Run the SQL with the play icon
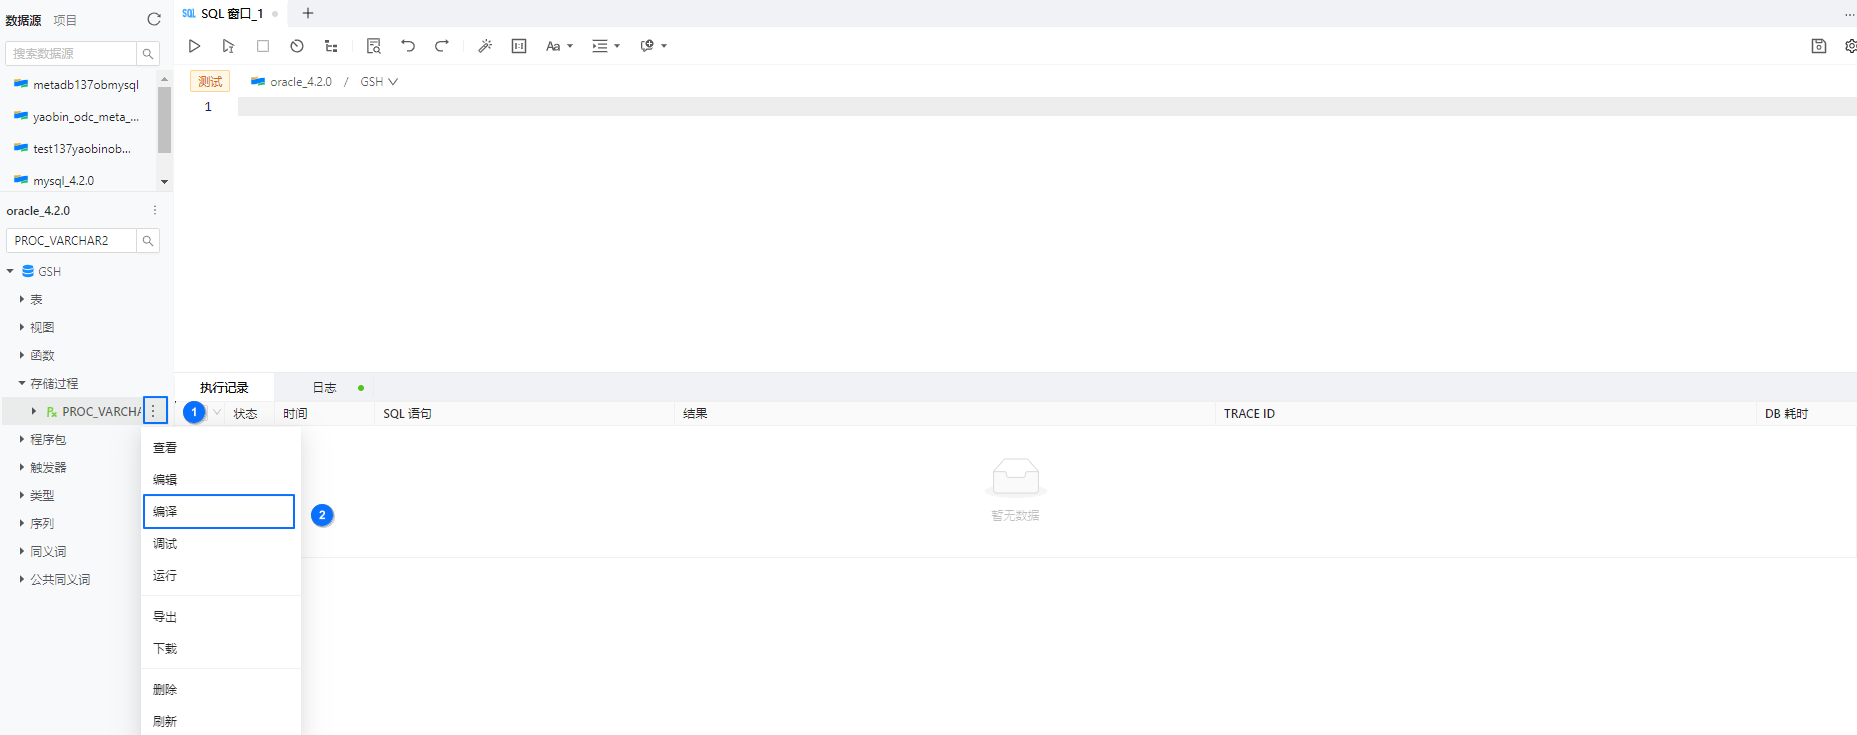Viewport: 1857px width, 735px height. (195, 46)
